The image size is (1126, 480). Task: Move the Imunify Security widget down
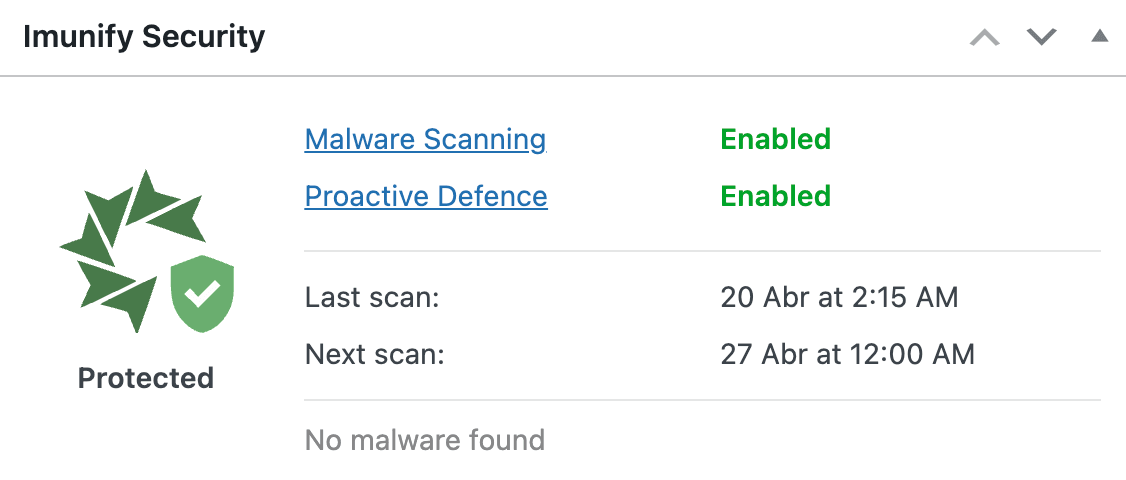click(x=1042, y=38)
